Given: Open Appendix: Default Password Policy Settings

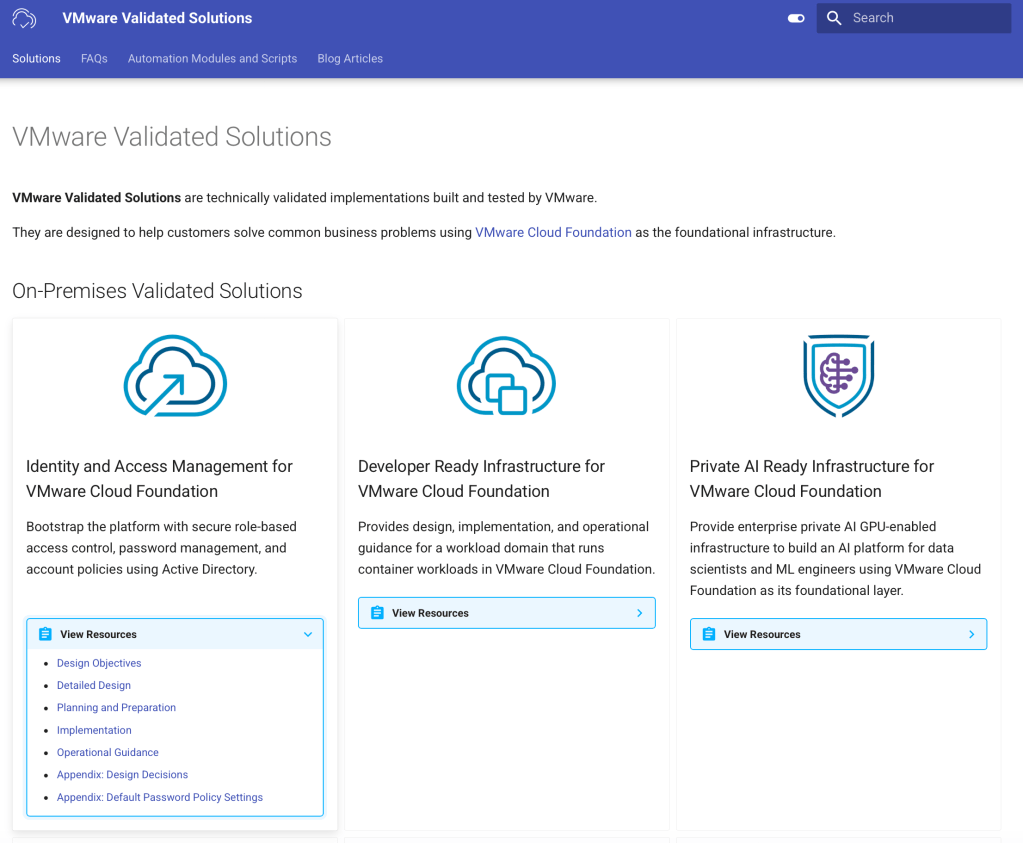Looking at the screenshot, I should click(x=160, y=797).
